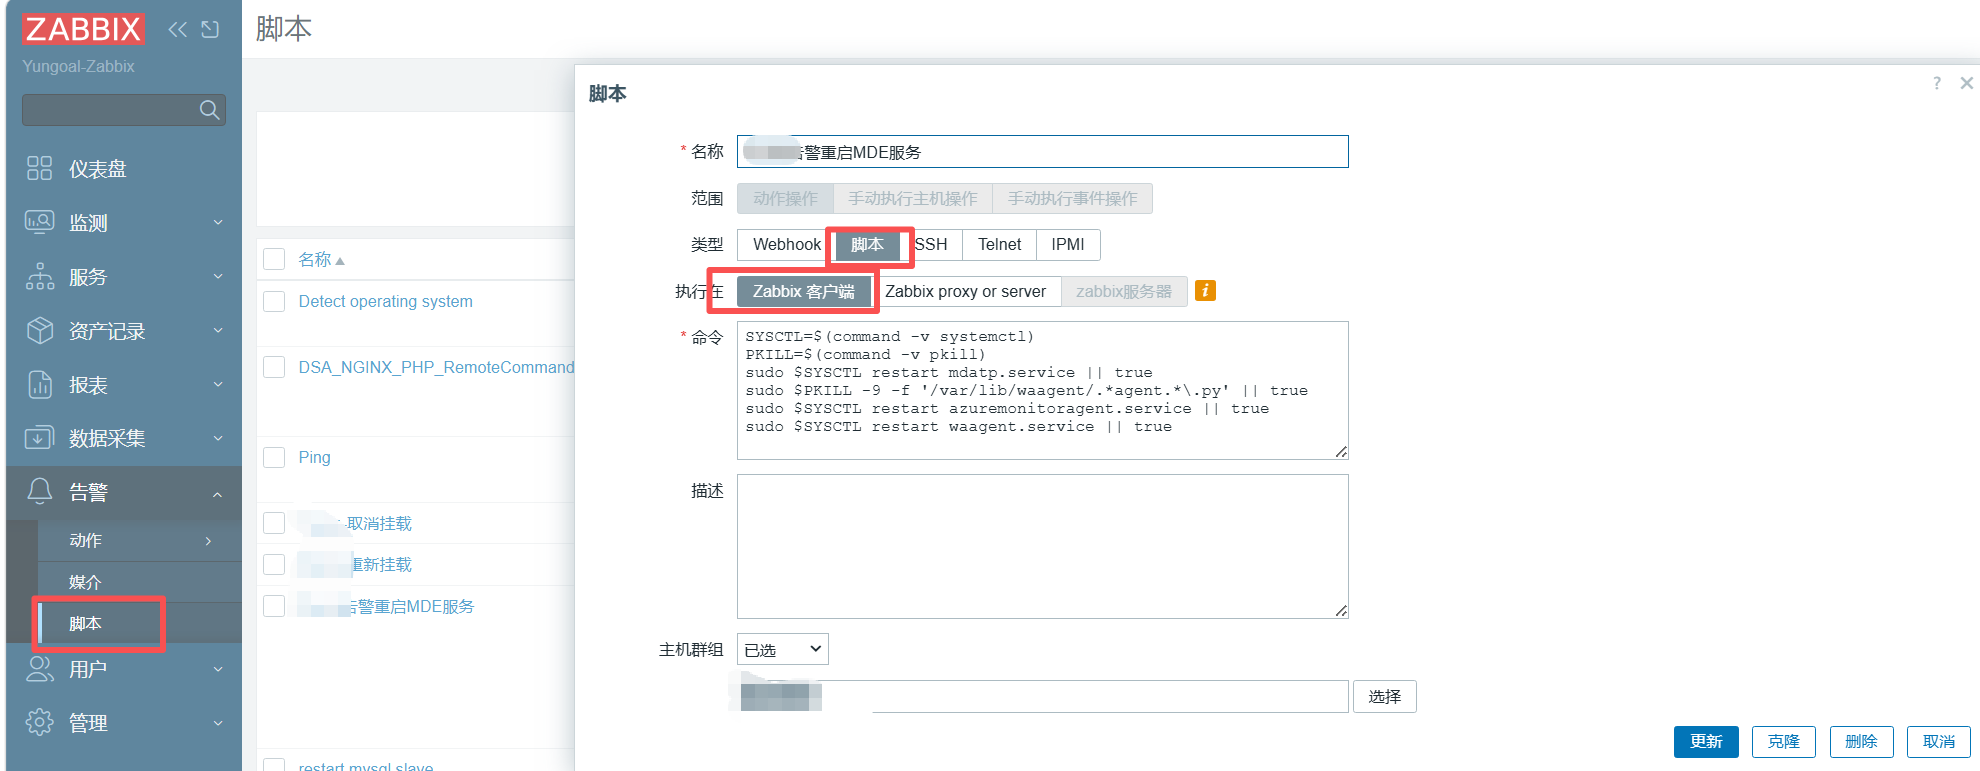
Task: Choose Zabbix 客户端 execute-on option
Action: (804, 291)
